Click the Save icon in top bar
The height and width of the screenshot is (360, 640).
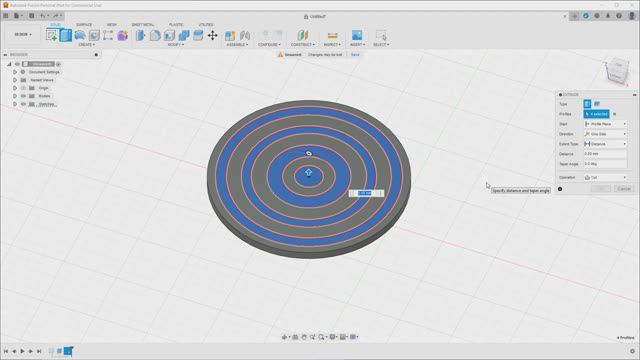click(31, 16)
